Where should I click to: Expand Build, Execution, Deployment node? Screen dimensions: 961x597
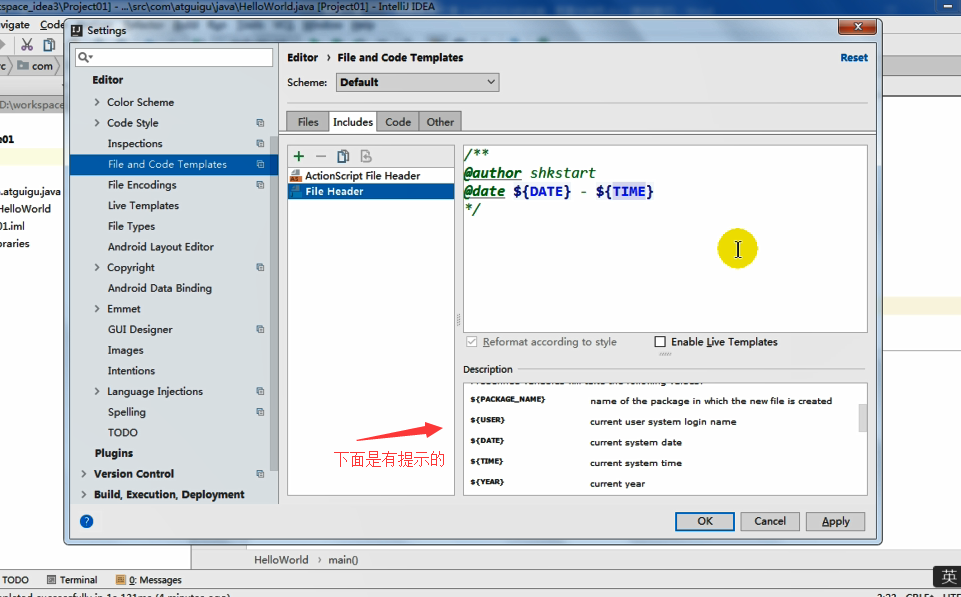point(84,495)
